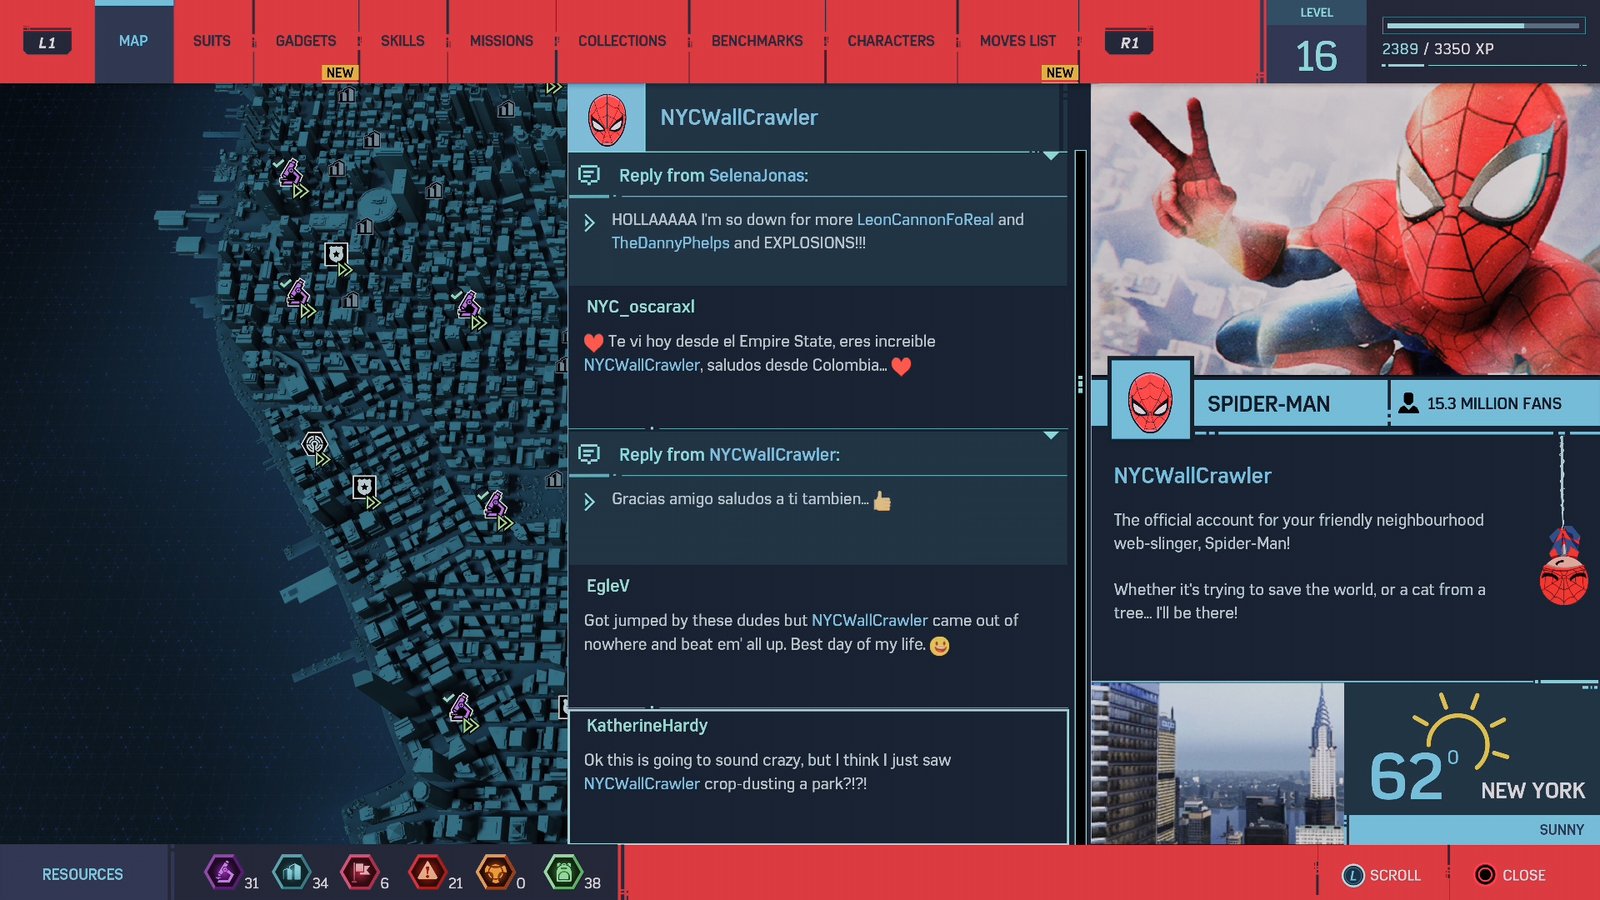
Task: Click the upside-down hanging Spider-Man icon
Action: 1563,566
